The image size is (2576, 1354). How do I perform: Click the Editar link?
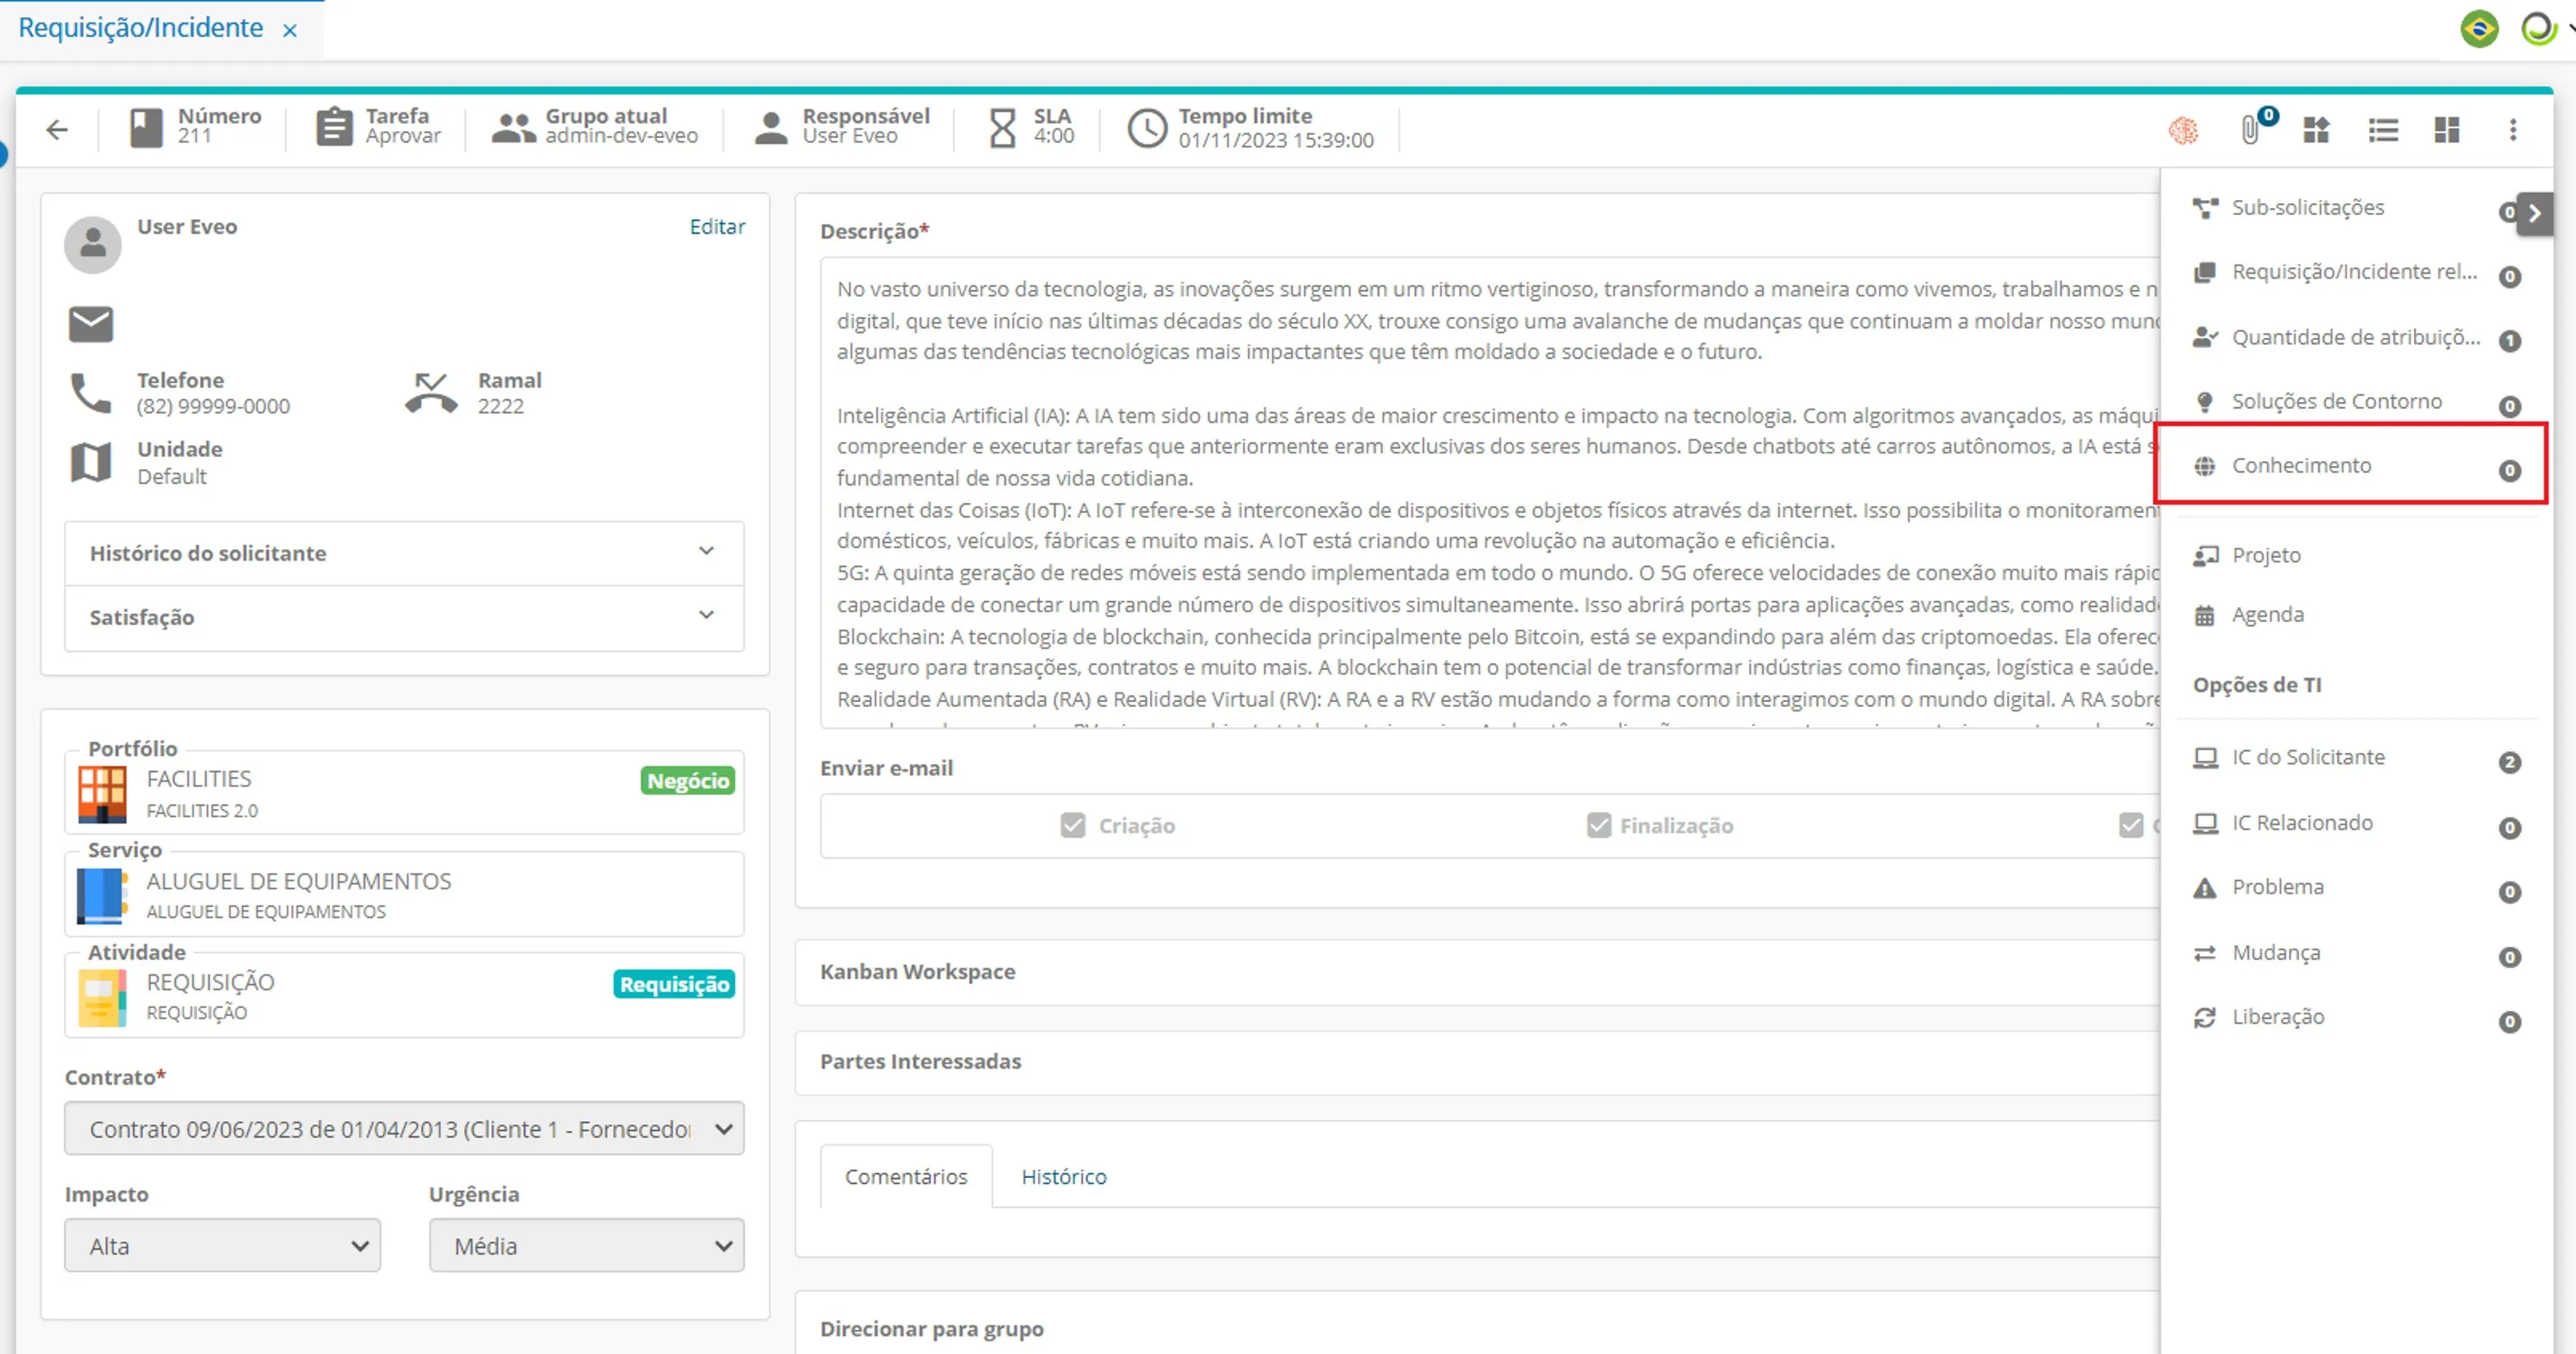click(716, 227)
